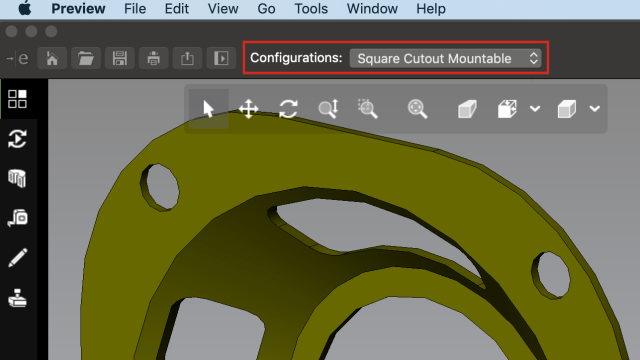The width and height of the screenshot is (640, 360).
Task: Expand the view orientation chevron dropdown
Action: 535,109
